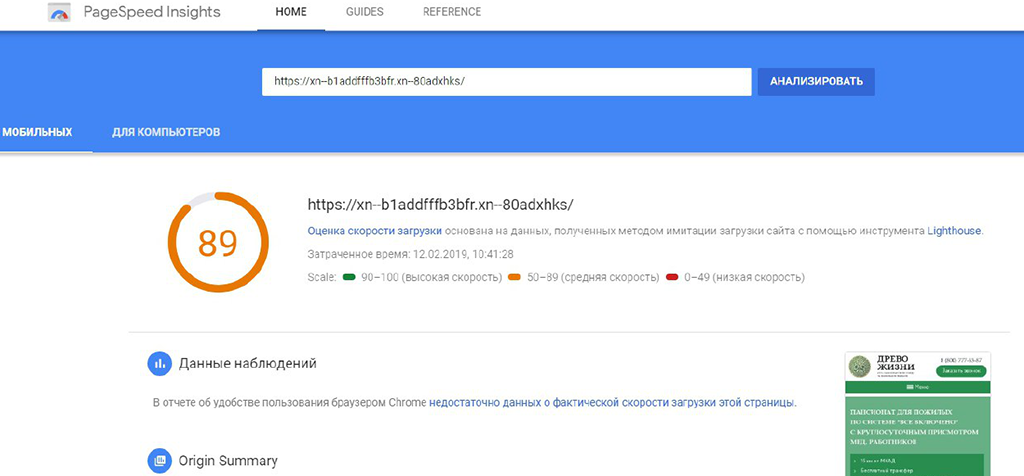Switch to the ДЛЯ КОМПЬЮТЕРОВ results tab
Screen dimensions: 1024x476
coord(166,132)
